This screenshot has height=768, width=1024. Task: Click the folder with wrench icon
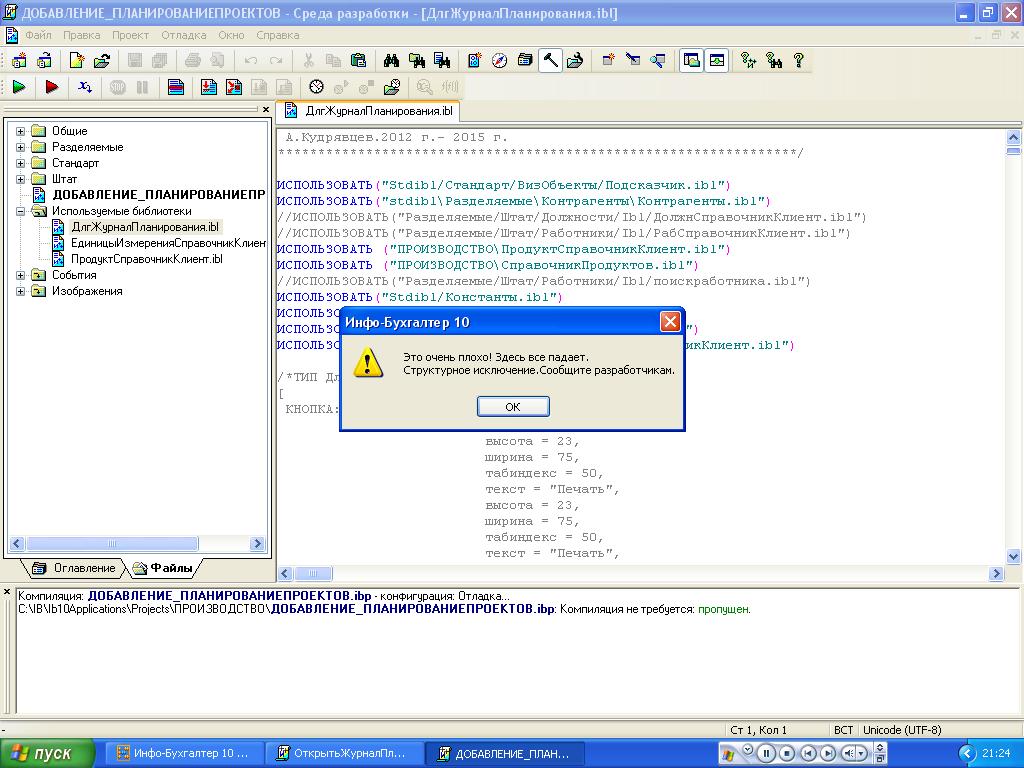click(575, 61)
